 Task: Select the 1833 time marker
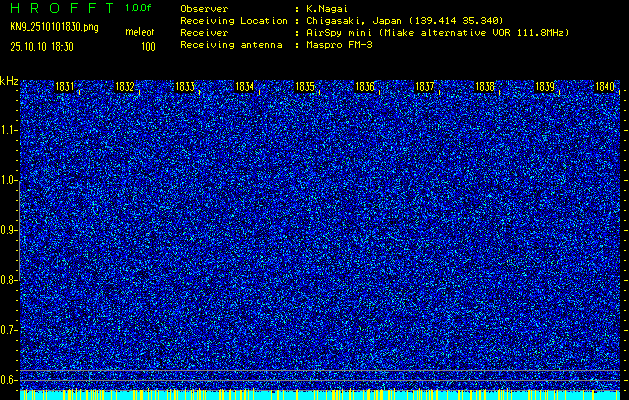pos(185,87)
